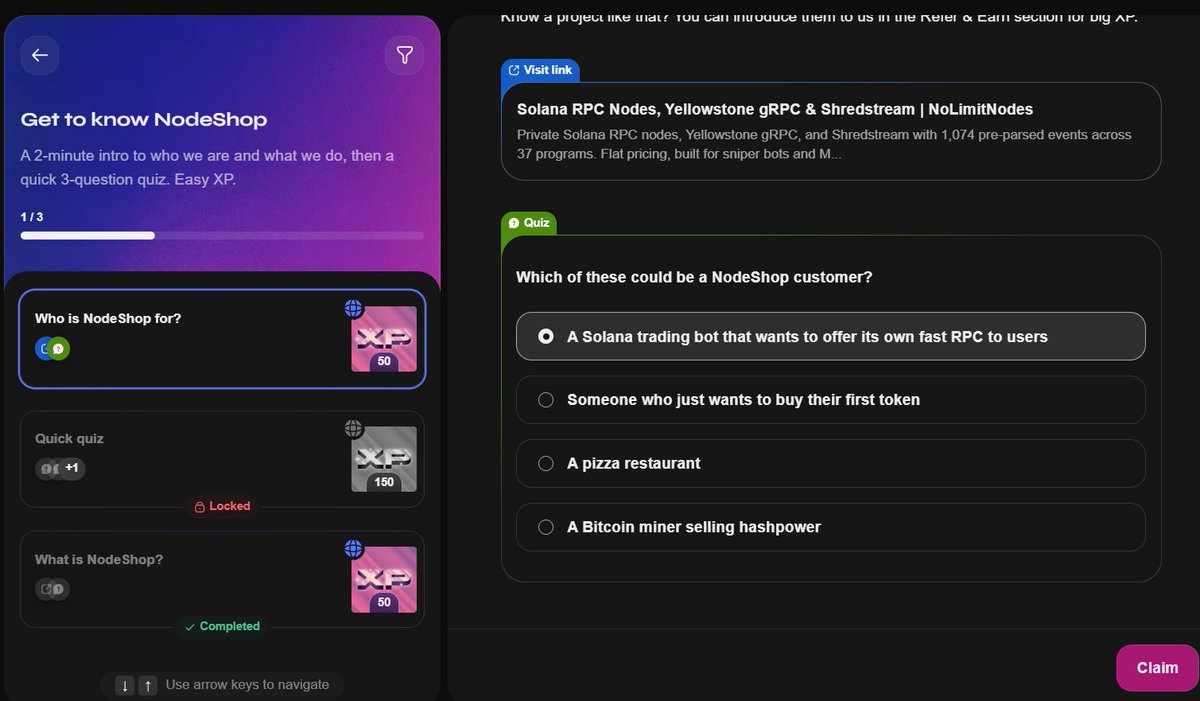The height and width of the screenshot is (701, 1200).
Task: Open the NoLimitNodes Solana RPC Nodes link card
Action: coord(831,131)
